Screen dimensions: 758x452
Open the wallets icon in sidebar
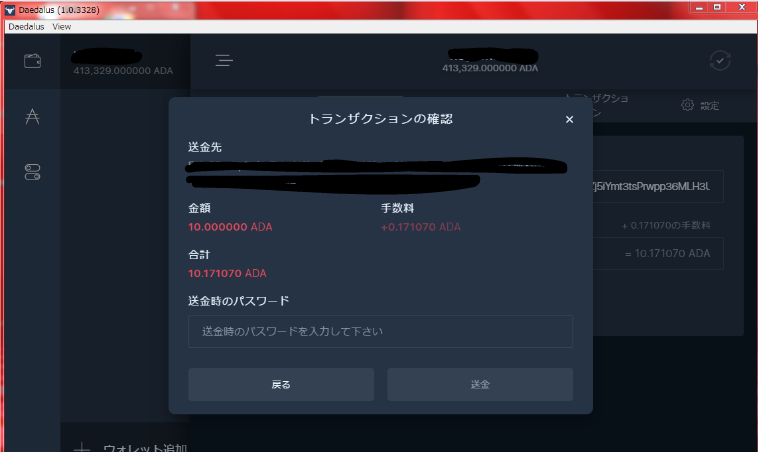(32, 61)
